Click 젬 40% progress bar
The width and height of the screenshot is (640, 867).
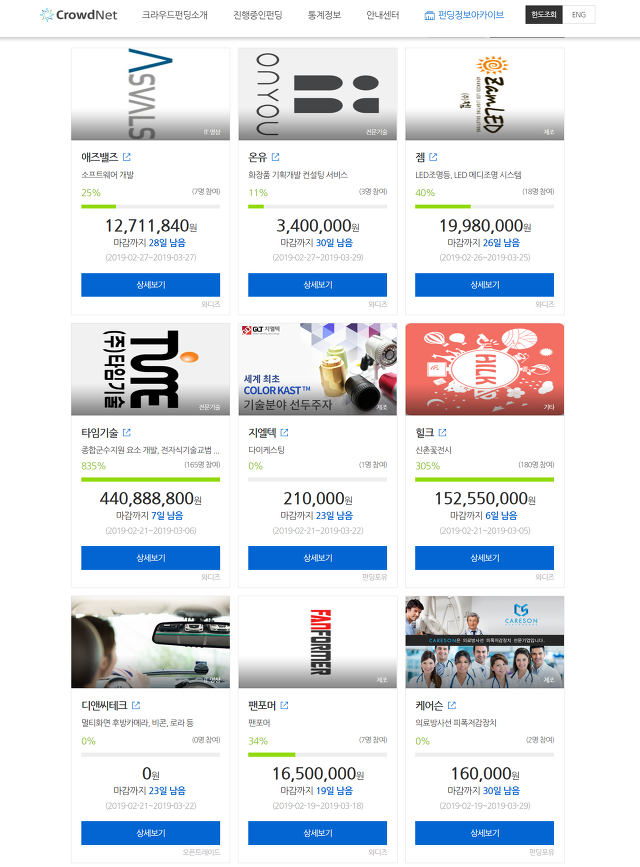click(485, 206)
